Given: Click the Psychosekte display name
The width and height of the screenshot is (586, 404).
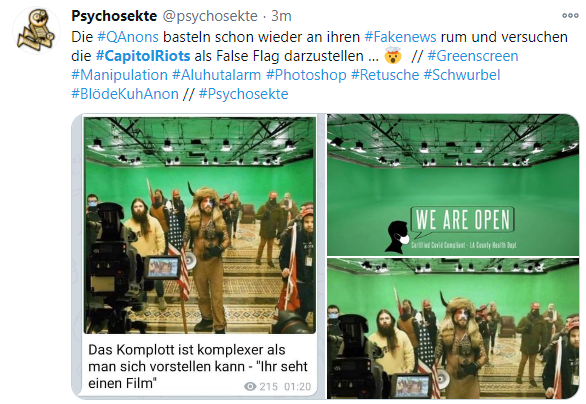Looking at the screenshot, I should 114,16.
